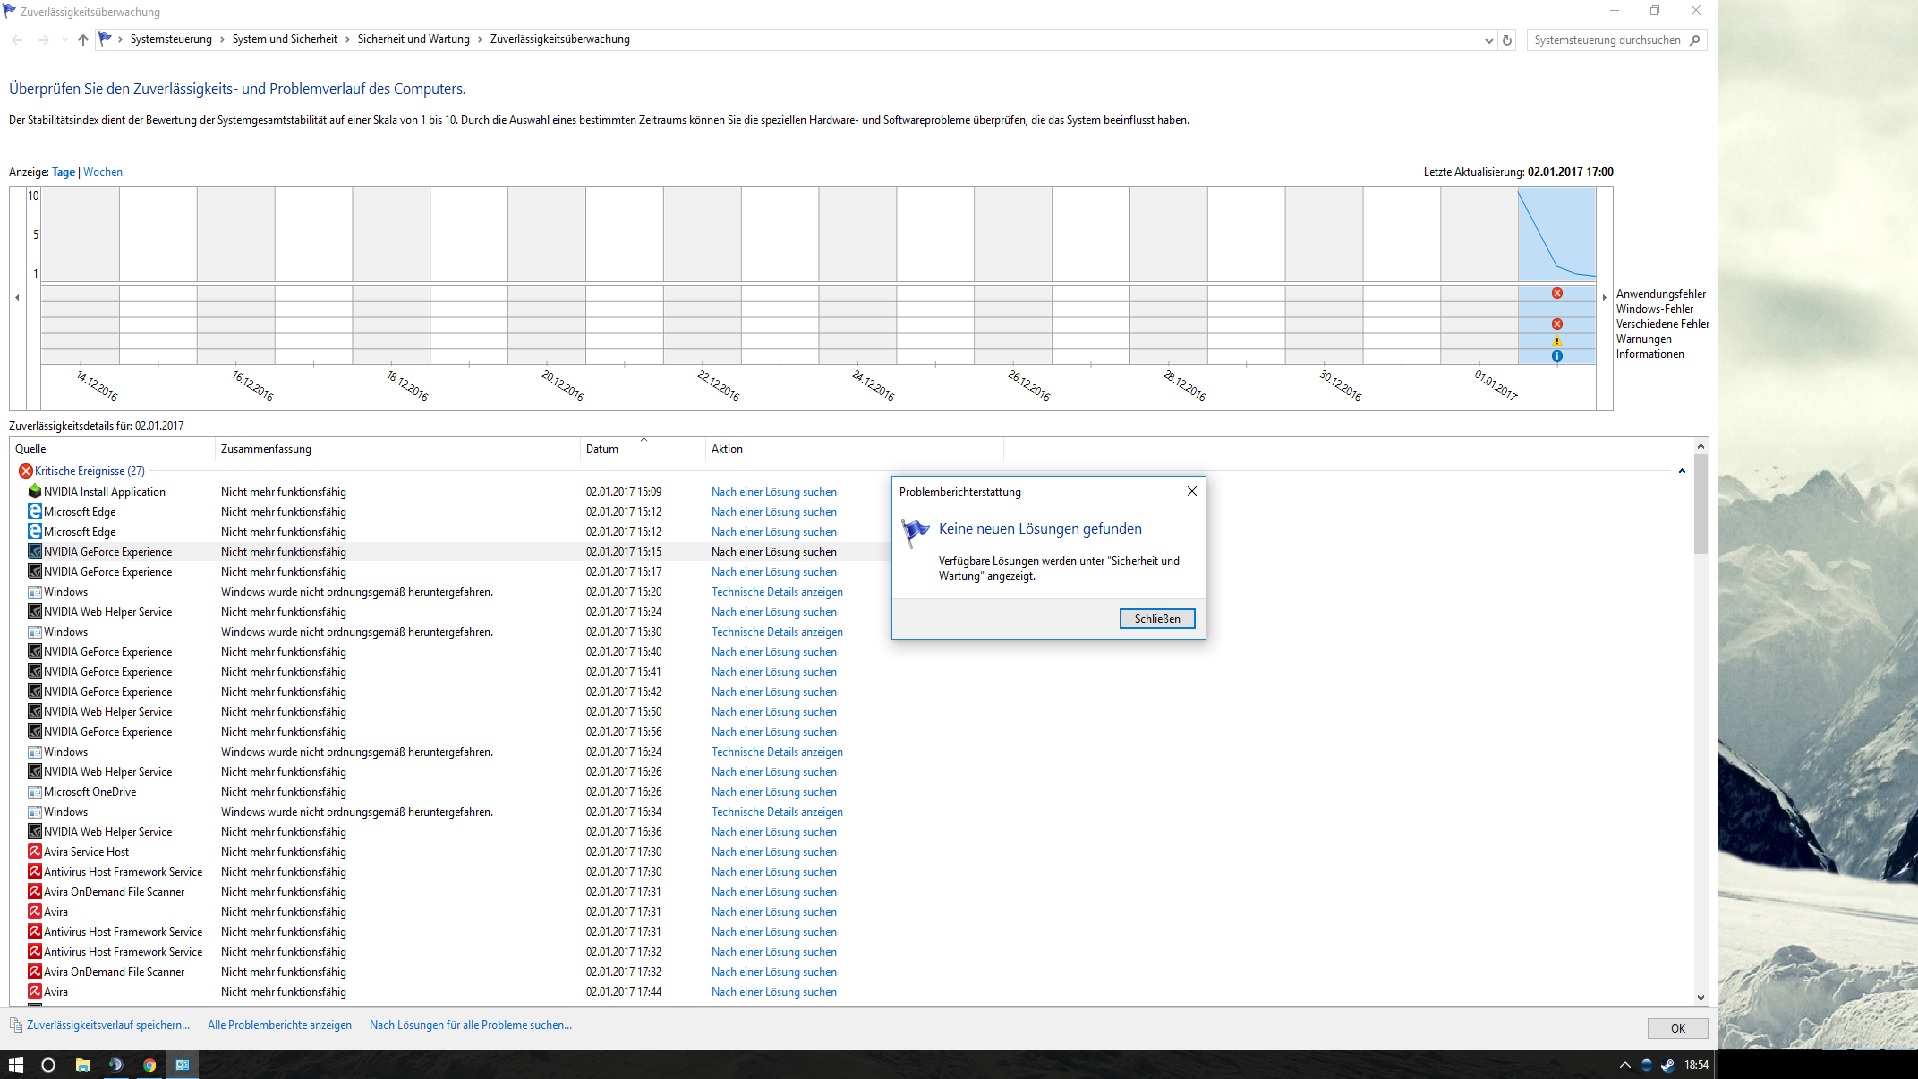Sort the list by Zusammenfassung column
Screen dimensions: 1918x1079
(397, 449)
